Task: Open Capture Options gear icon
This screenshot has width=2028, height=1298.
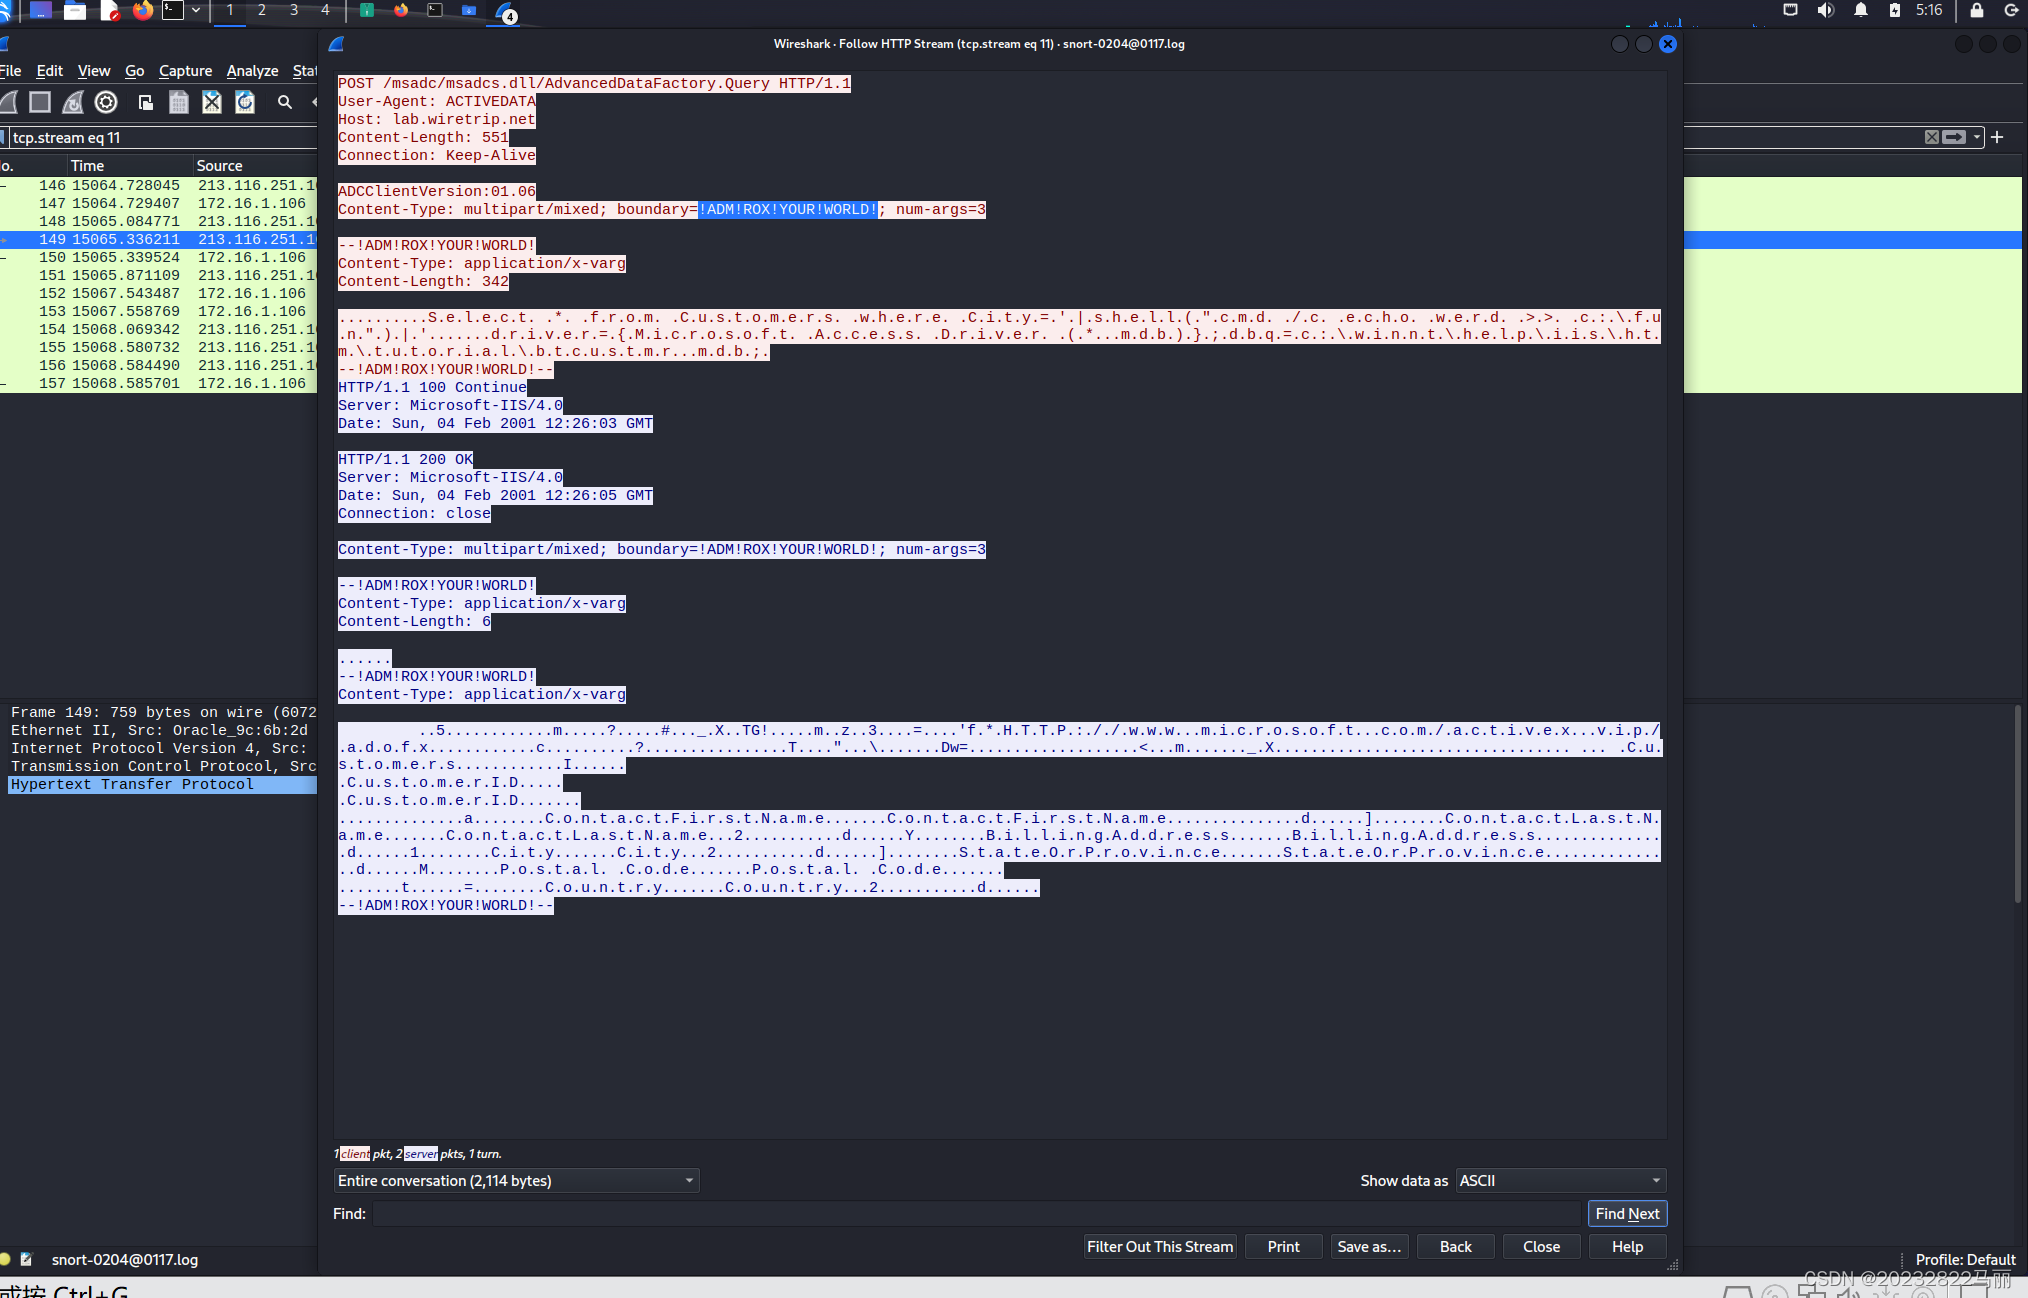Action: click(106, 102)
